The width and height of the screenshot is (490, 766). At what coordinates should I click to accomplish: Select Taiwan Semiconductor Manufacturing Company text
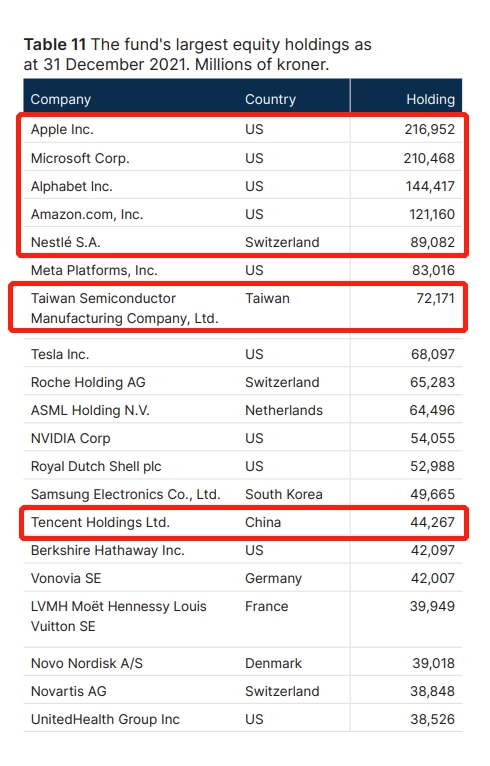pos(125,308)
